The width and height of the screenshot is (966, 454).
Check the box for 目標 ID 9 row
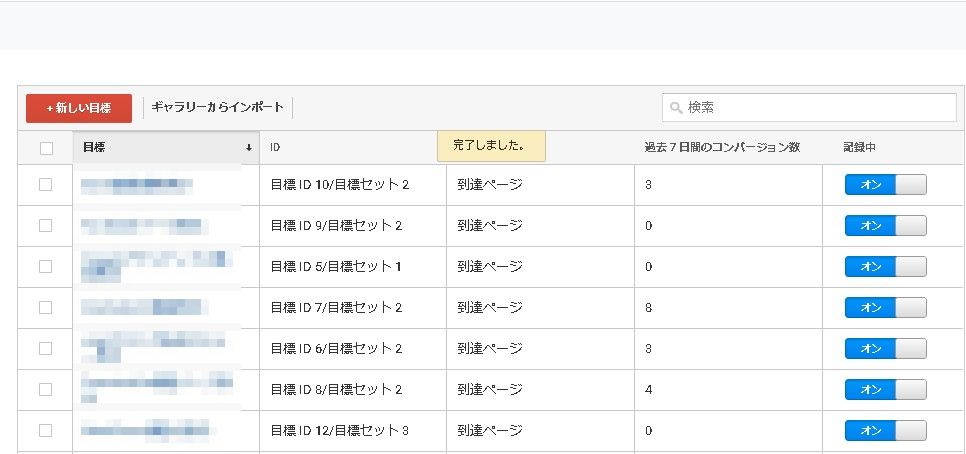coord(45,226)
